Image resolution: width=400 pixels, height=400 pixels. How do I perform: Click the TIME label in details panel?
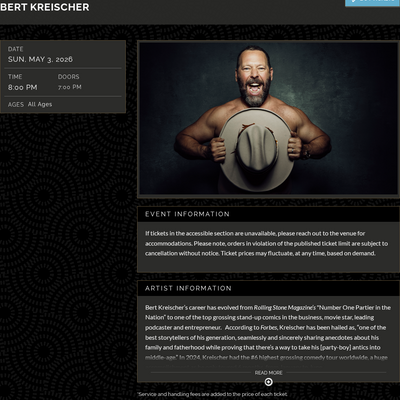15,77
